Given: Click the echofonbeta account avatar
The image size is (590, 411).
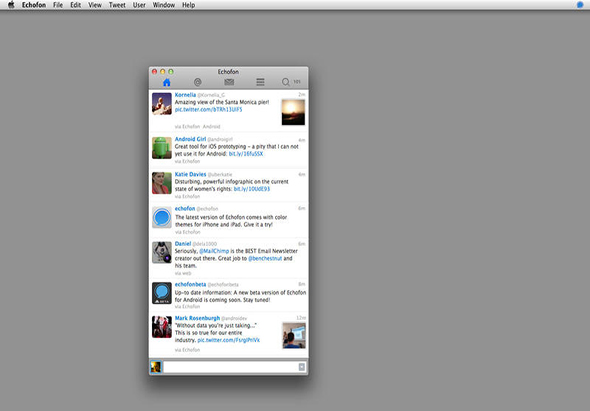Looking at the screenshot, I should [162, 293].
